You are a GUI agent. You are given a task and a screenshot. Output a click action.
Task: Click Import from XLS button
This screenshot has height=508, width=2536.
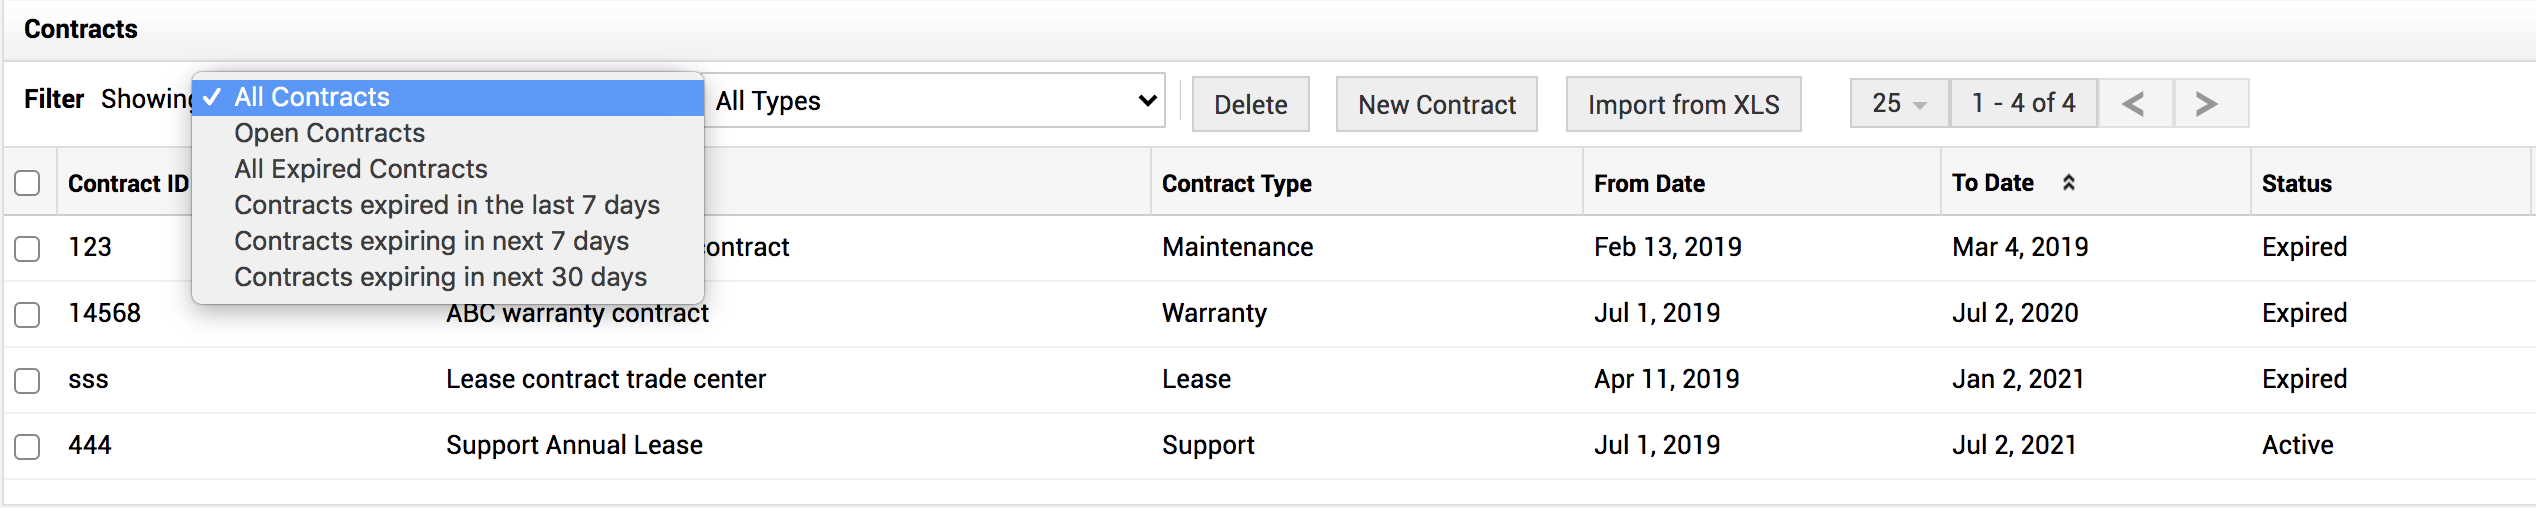point(1683,104)
